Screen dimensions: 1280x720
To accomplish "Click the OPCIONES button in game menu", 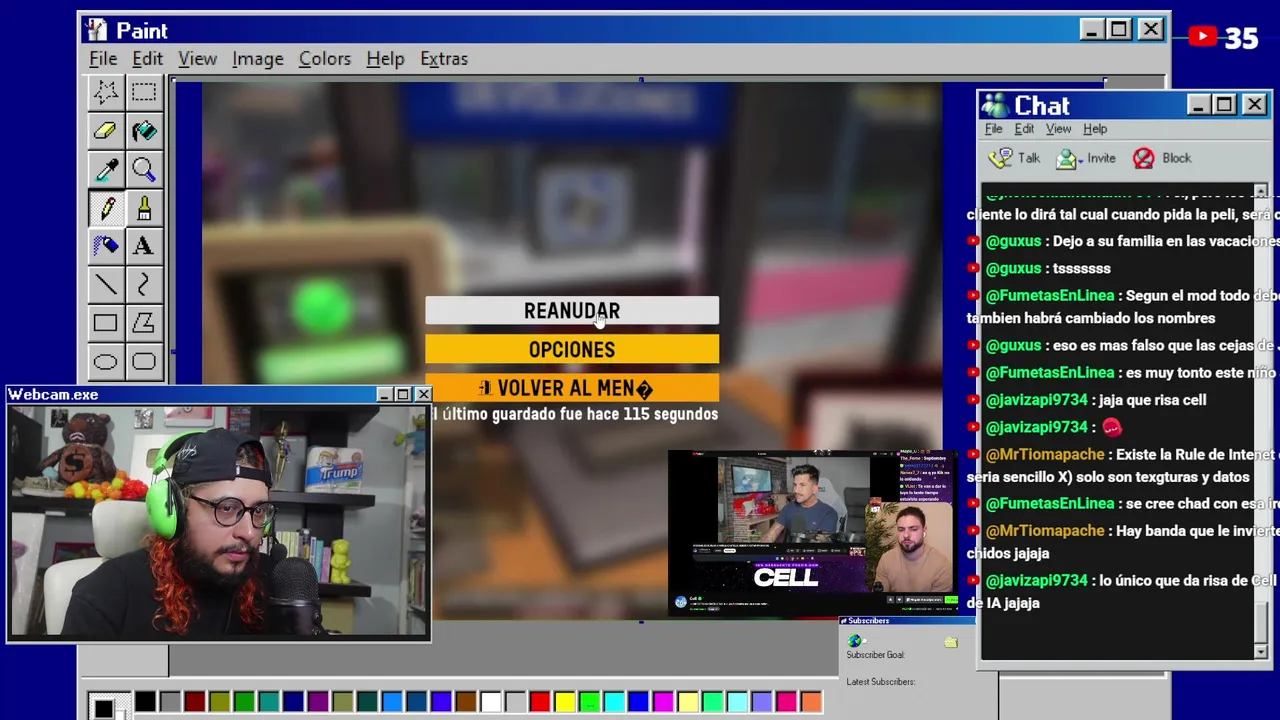I will [572, 349].
